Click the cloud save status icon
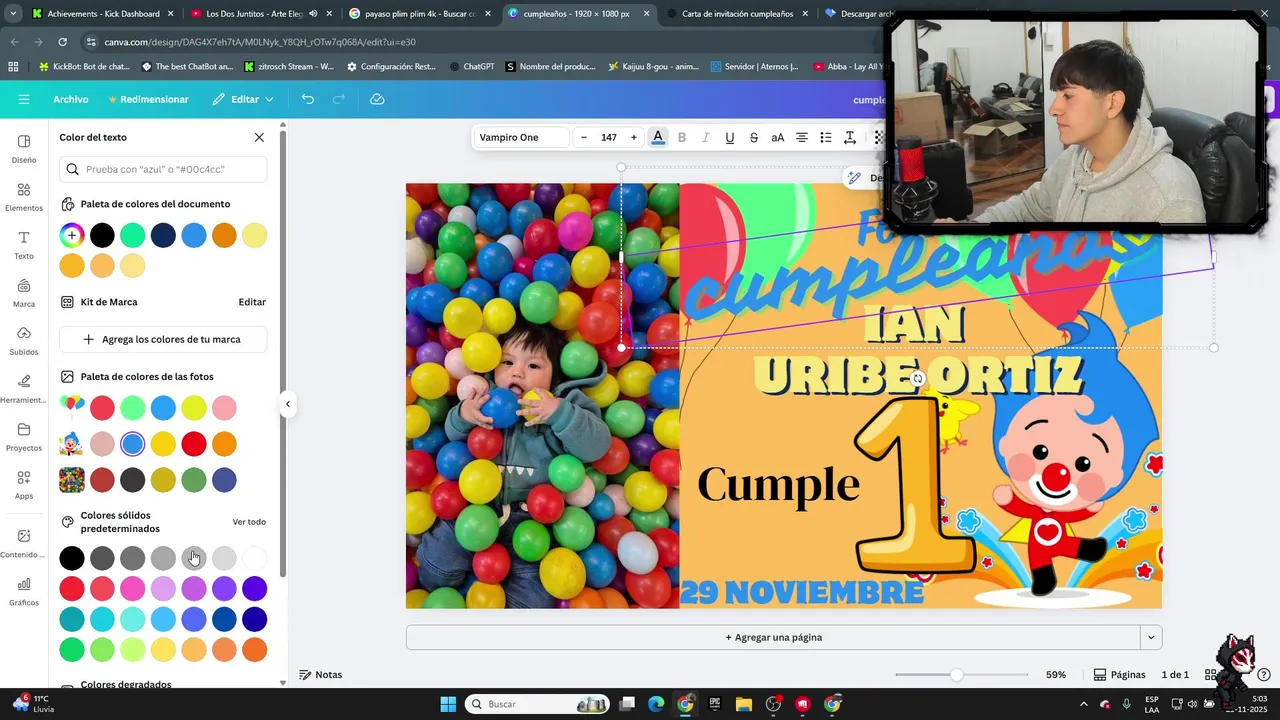Image resolution: width=1280 pixels, height=720 pixels. click(377, 99)
